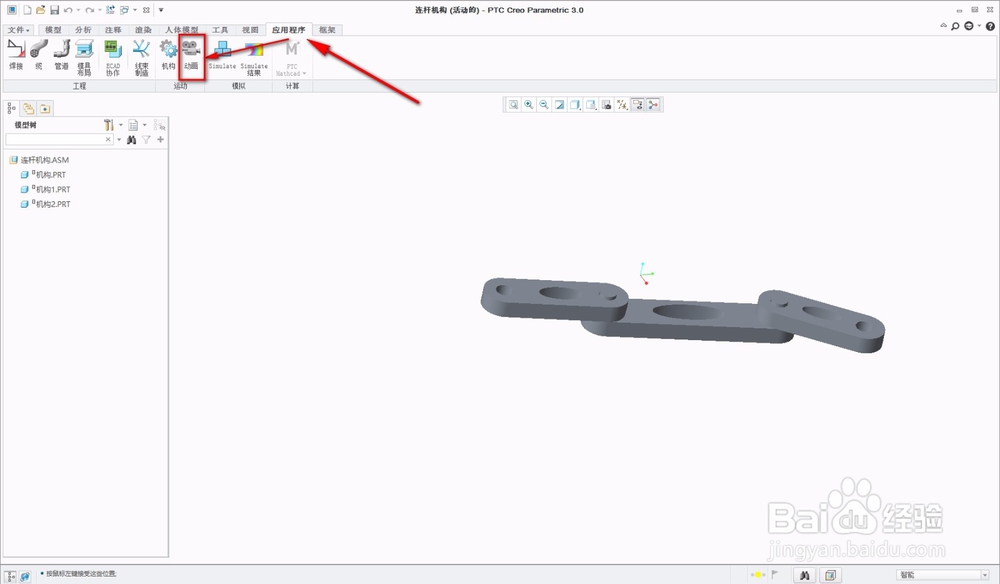Open the redo history dropdown arrow
The width and height of the screenshot is (1000, 584).
pyautogui.click(x=100, y=10)
